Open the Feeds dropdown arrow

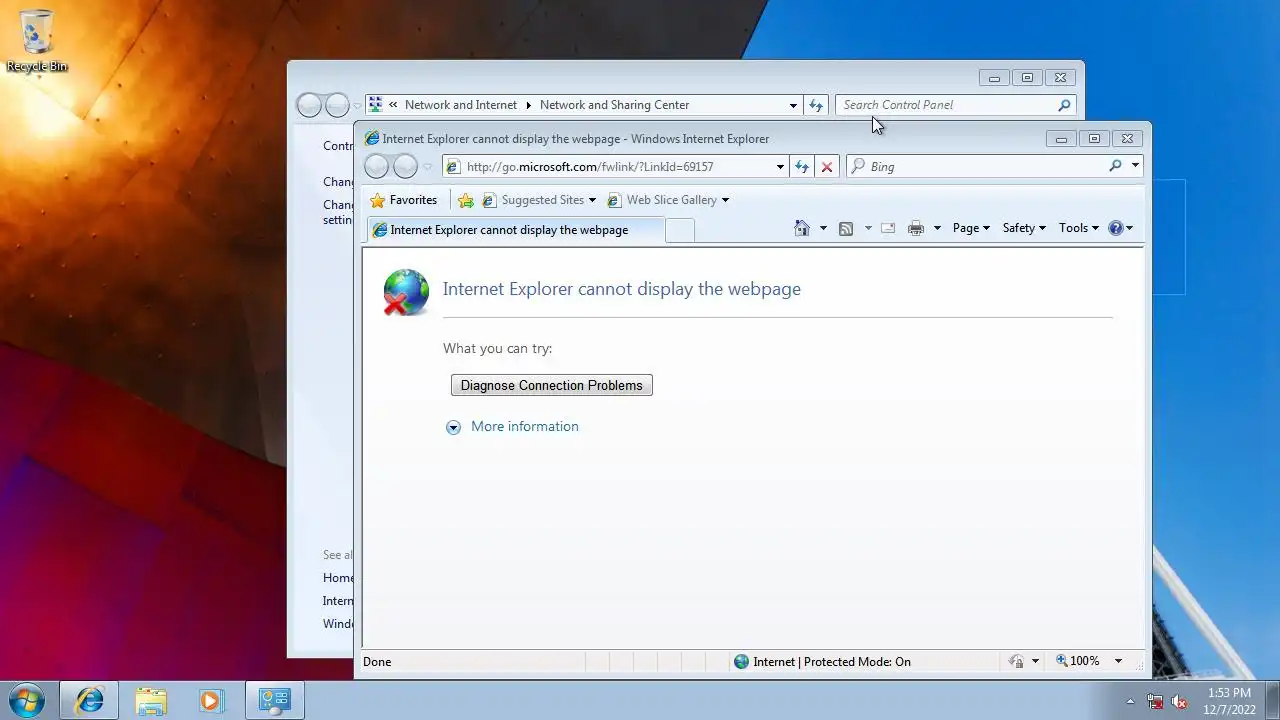pyautogui.click(x=868, y=228)
